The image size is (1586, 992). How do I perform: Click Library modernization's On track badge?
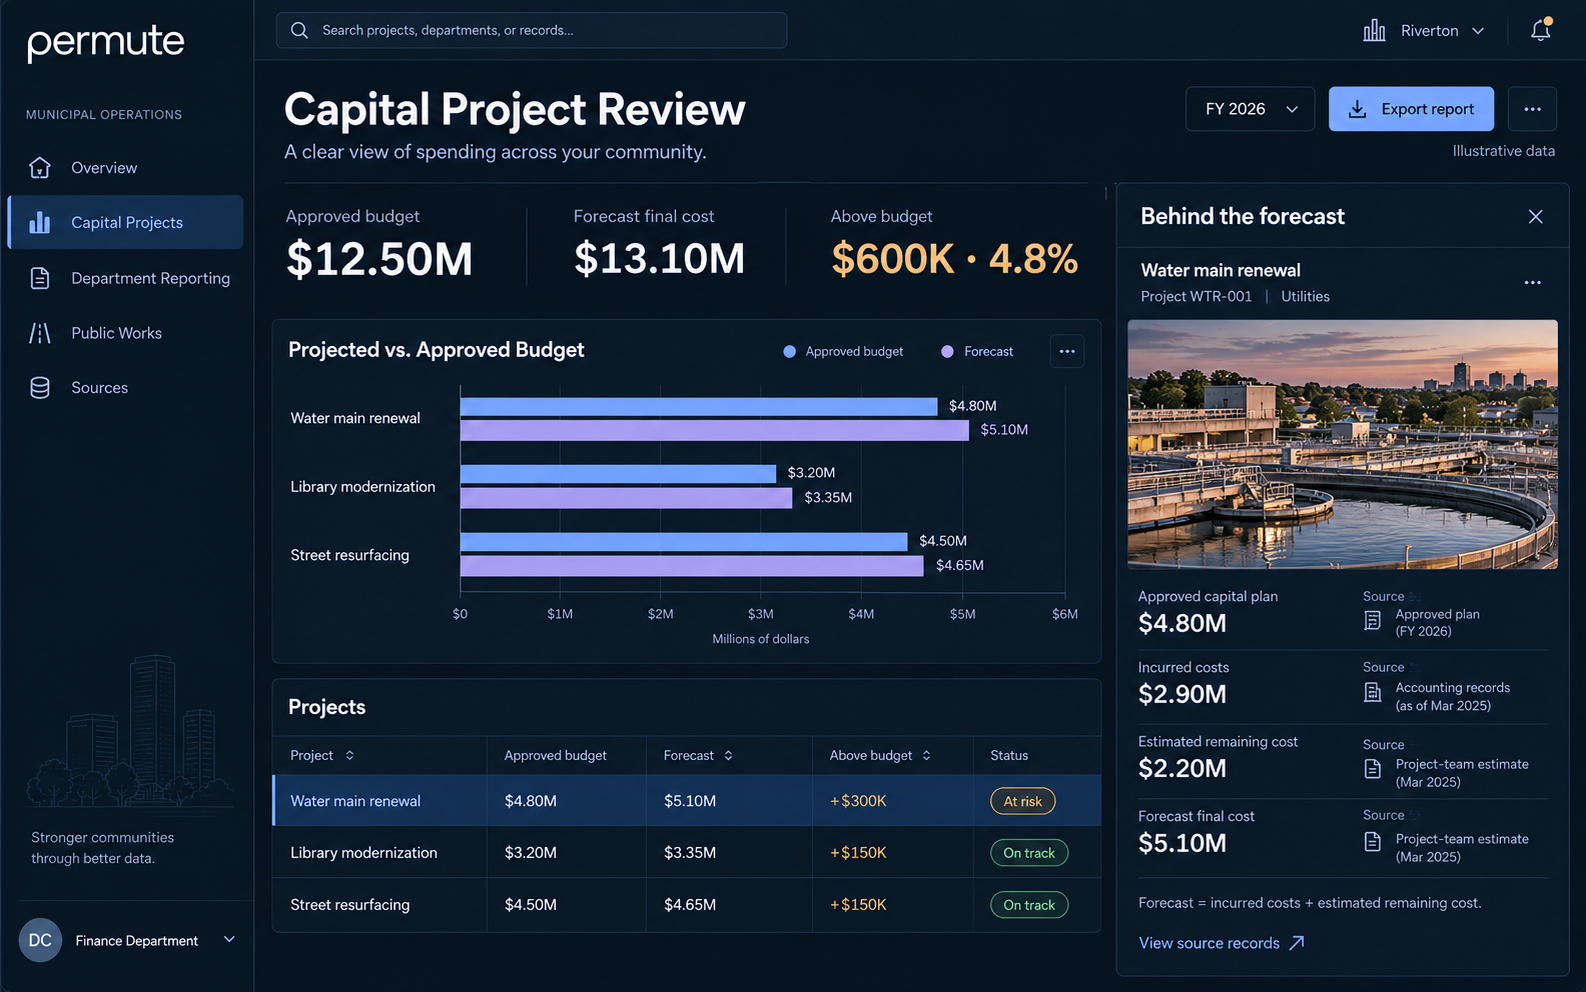point(1029,853)
